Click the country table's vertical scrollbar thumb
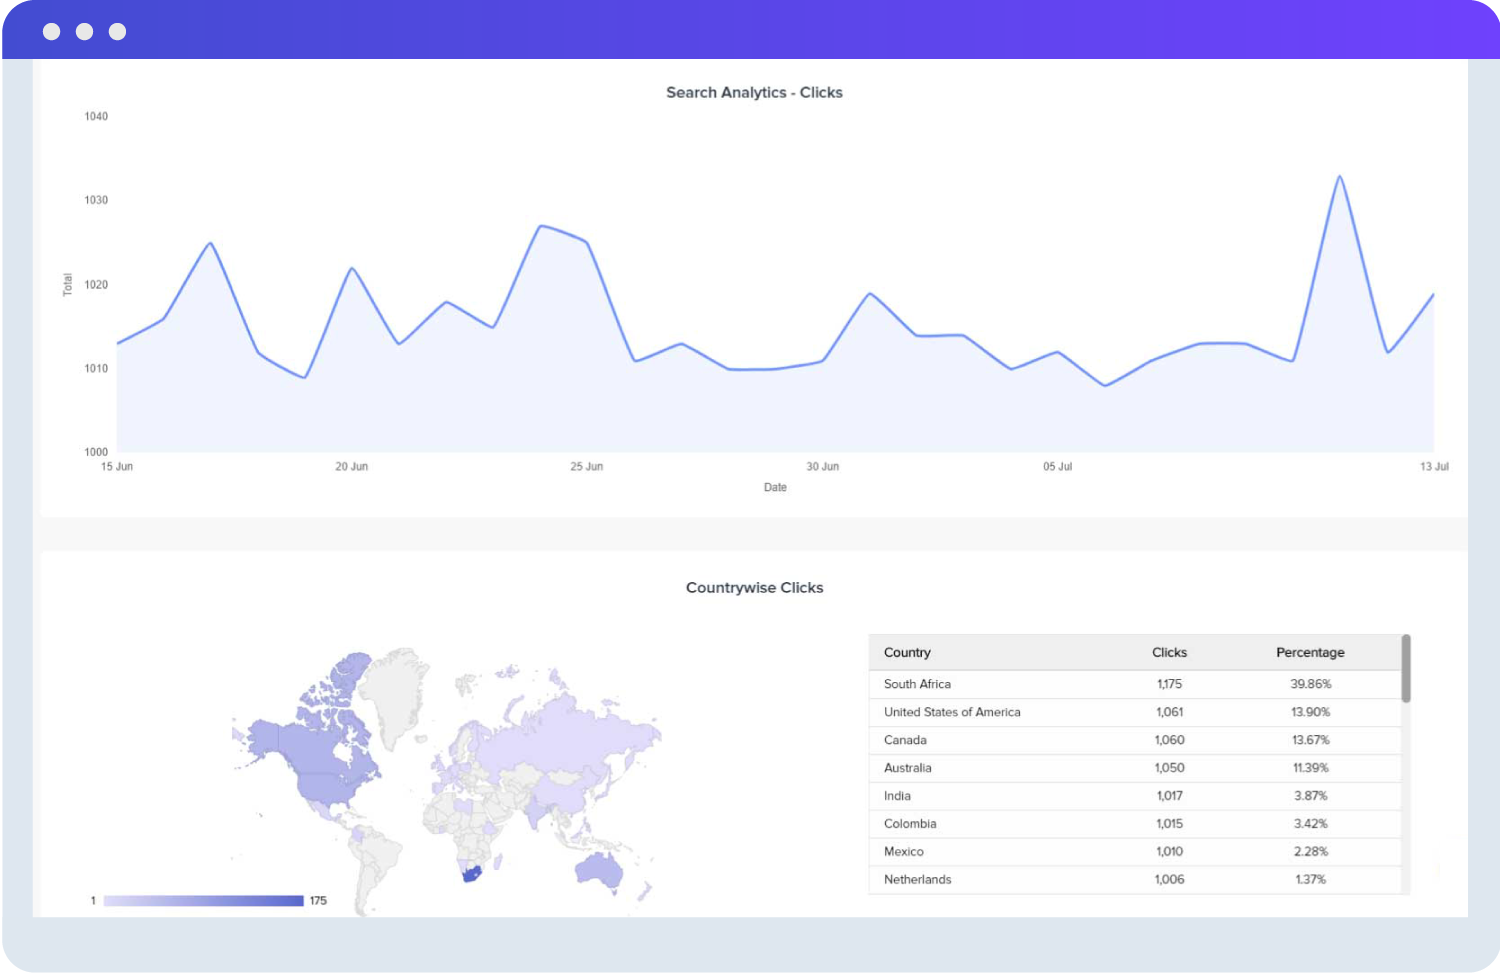This screenshot has width=1500, height=974. 1406,668
